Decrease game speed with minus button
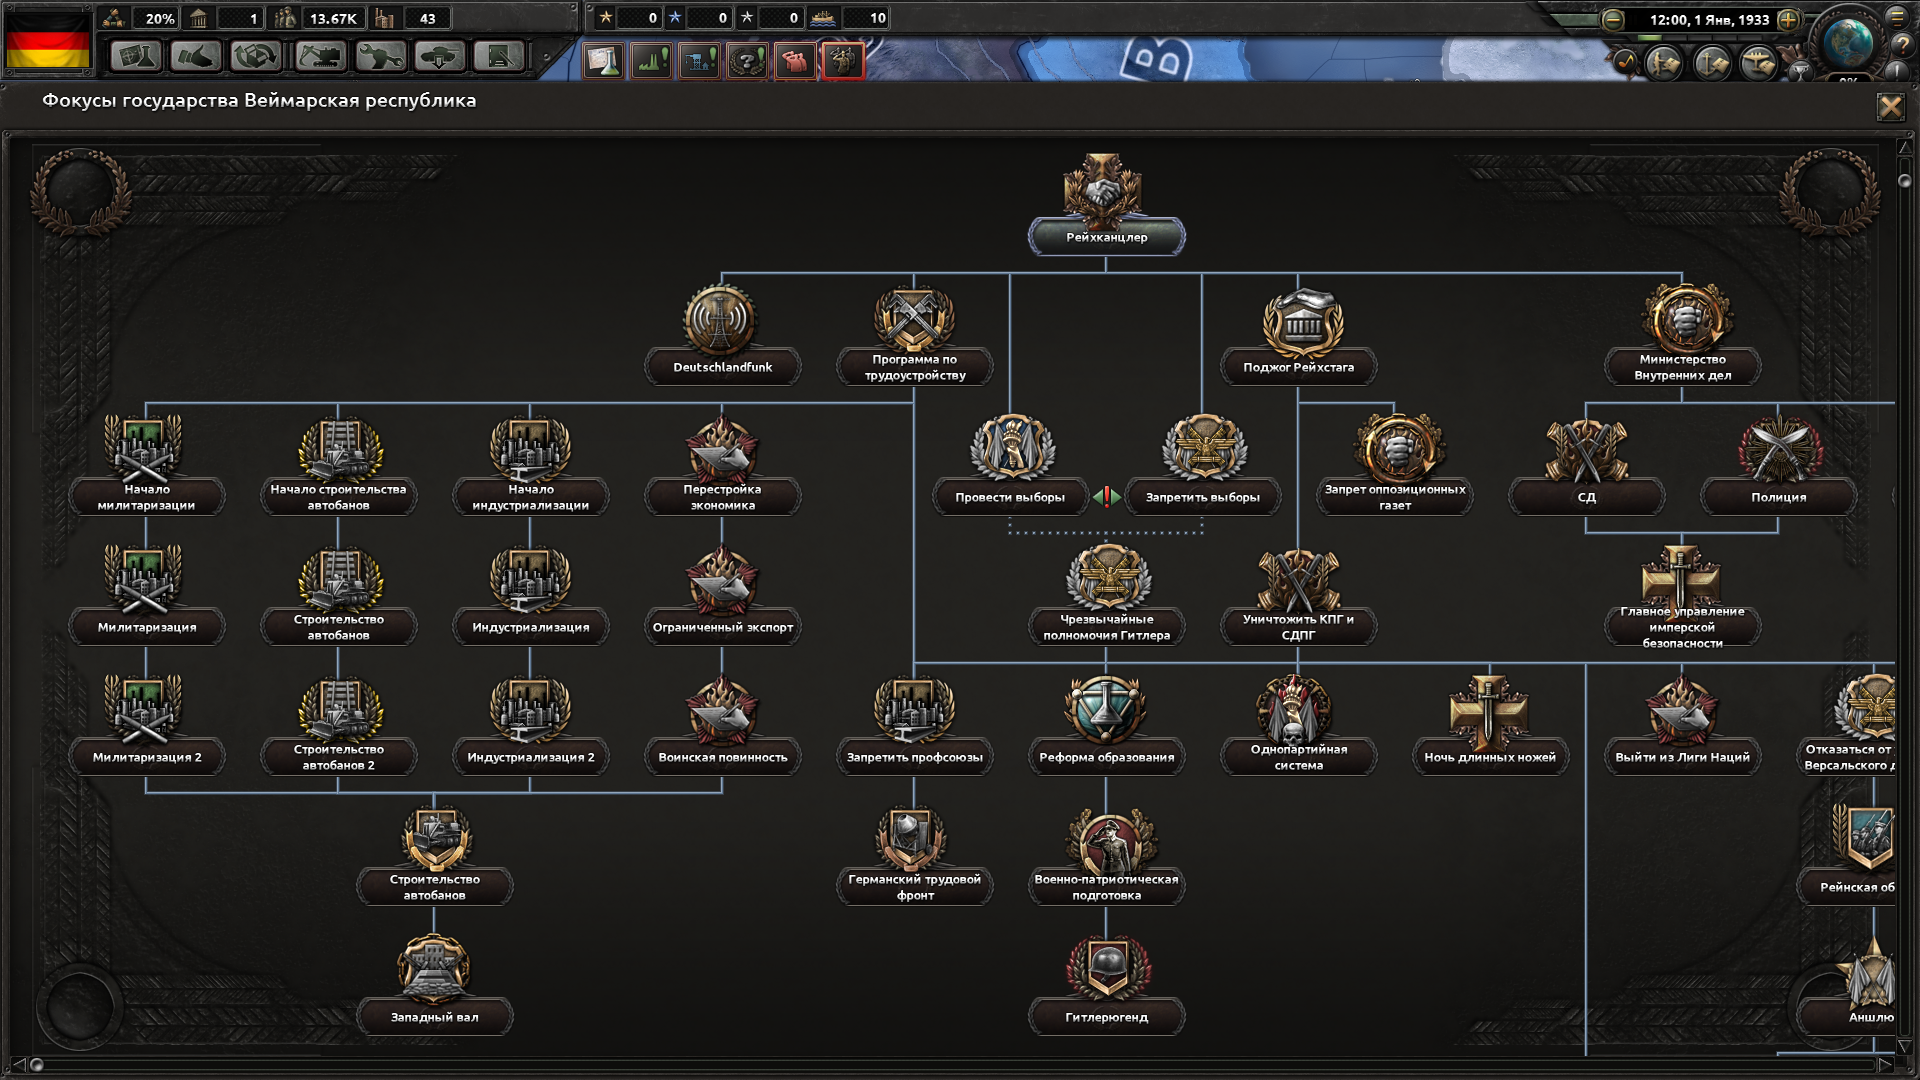Image resolution: width=1920 pixels, height=1080 pixels. coord(1613,19)
